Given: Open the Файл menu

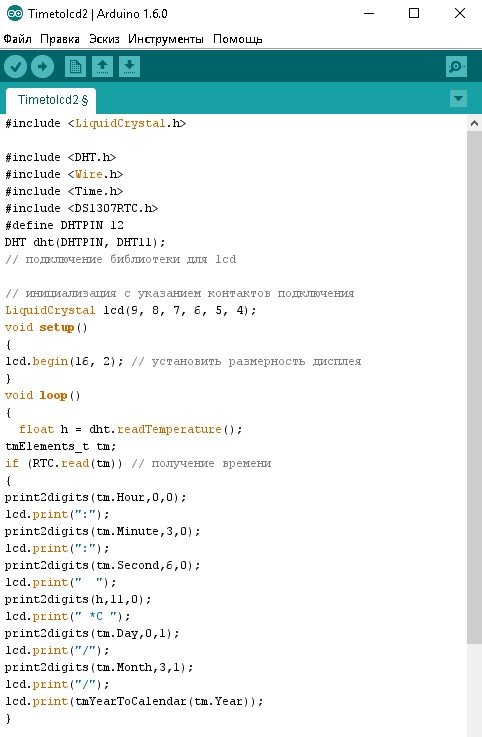Looking at the screenshot, I should pos(17,39).
